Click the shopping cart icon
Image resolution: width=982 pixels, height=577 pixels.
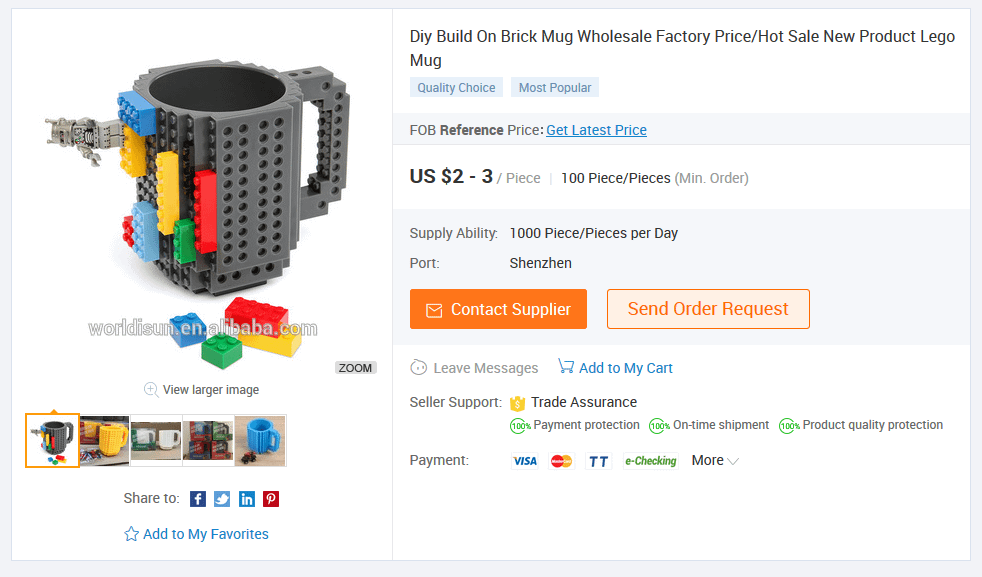coord(566,367)
